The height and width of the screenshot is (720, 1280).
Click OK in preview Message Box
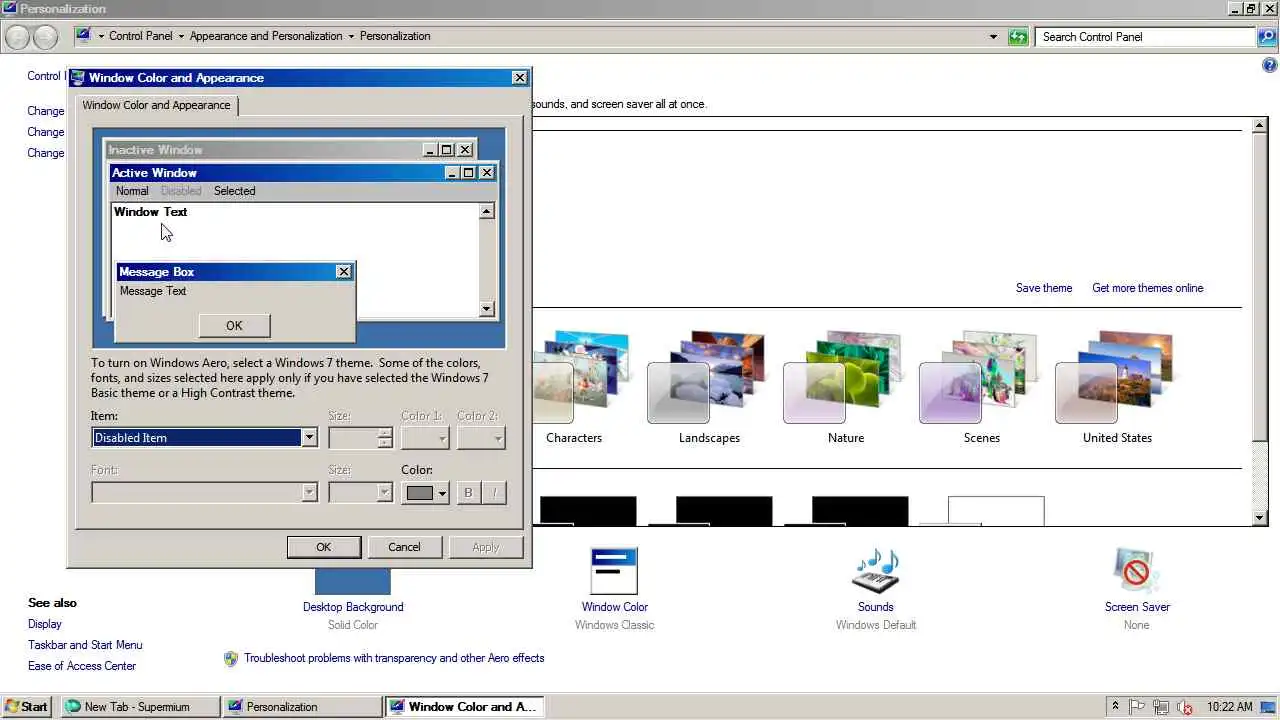(x=234, y=325)
